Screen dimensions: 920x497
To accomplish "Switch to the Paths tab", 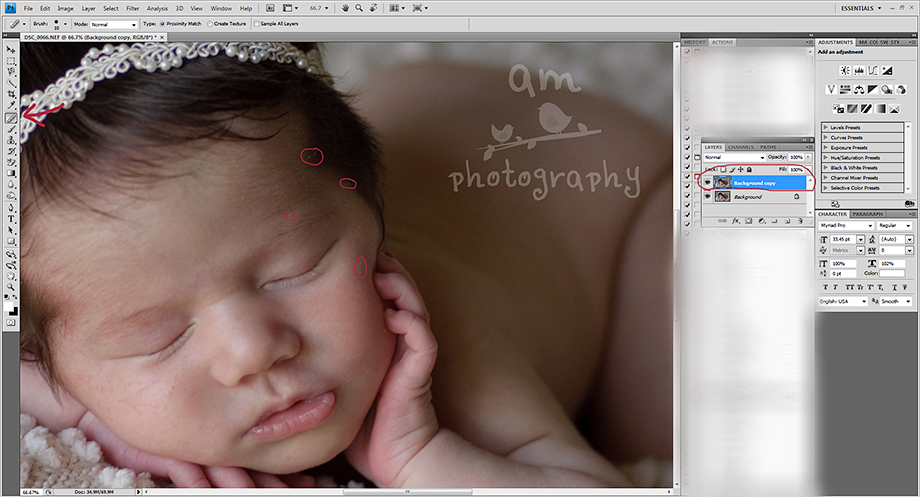I will tap(768, 147).
